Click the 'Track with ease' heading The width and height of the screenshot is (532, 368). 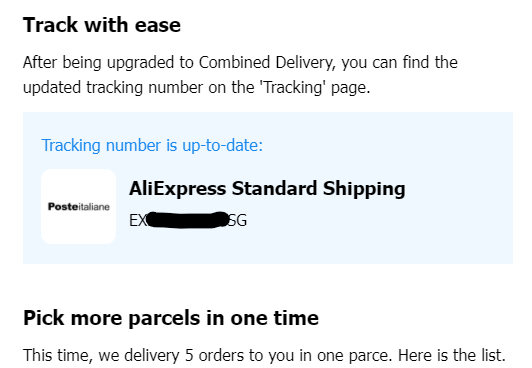[102, 25]
